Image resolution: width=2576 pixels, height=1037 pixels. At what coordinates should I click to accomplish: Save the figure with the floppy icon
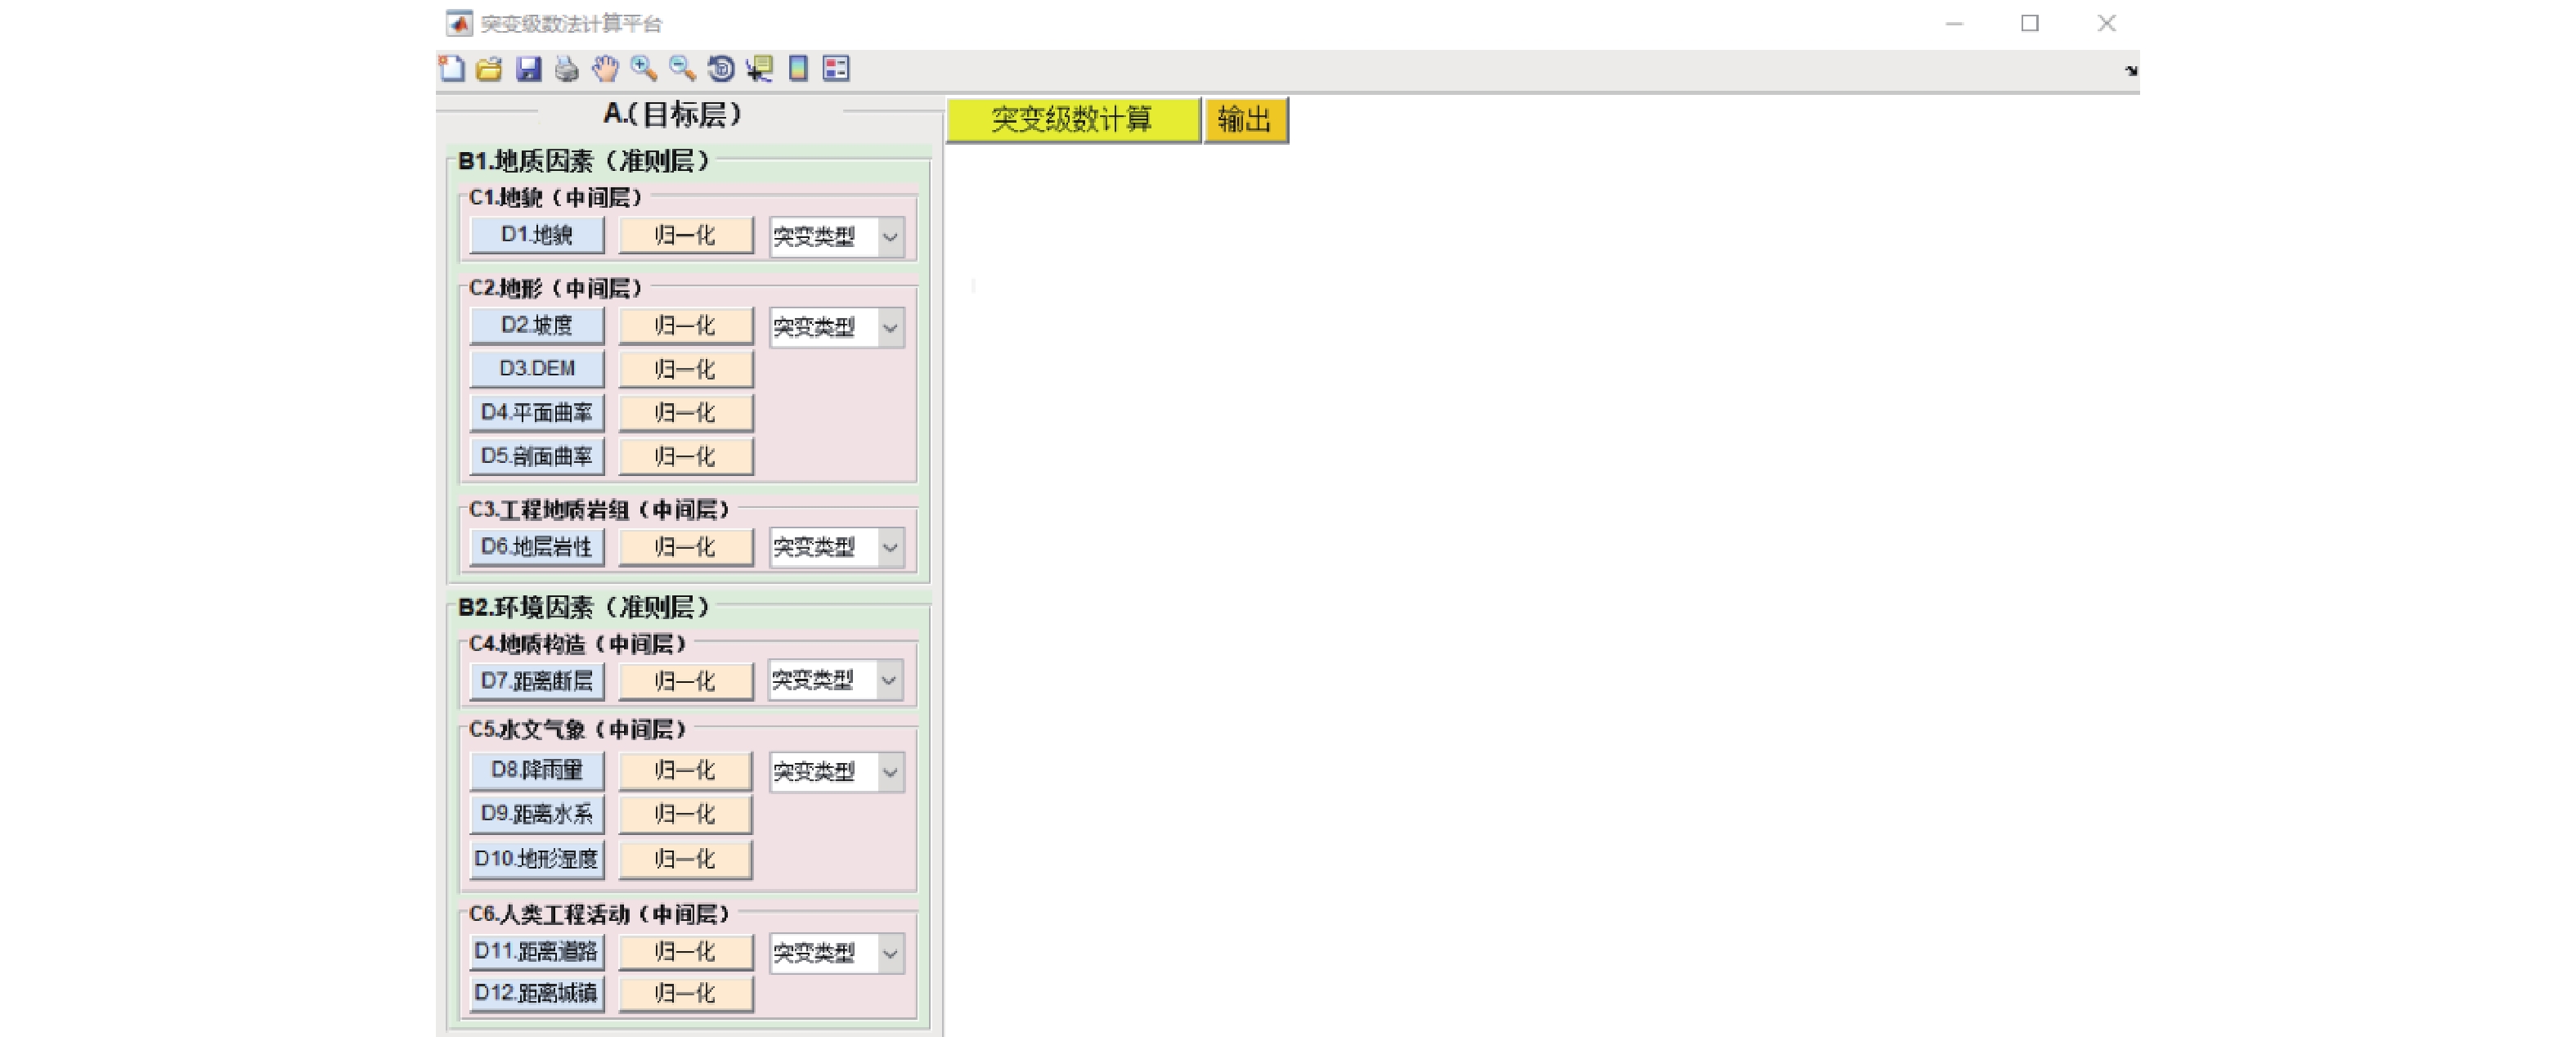point(528,68)
